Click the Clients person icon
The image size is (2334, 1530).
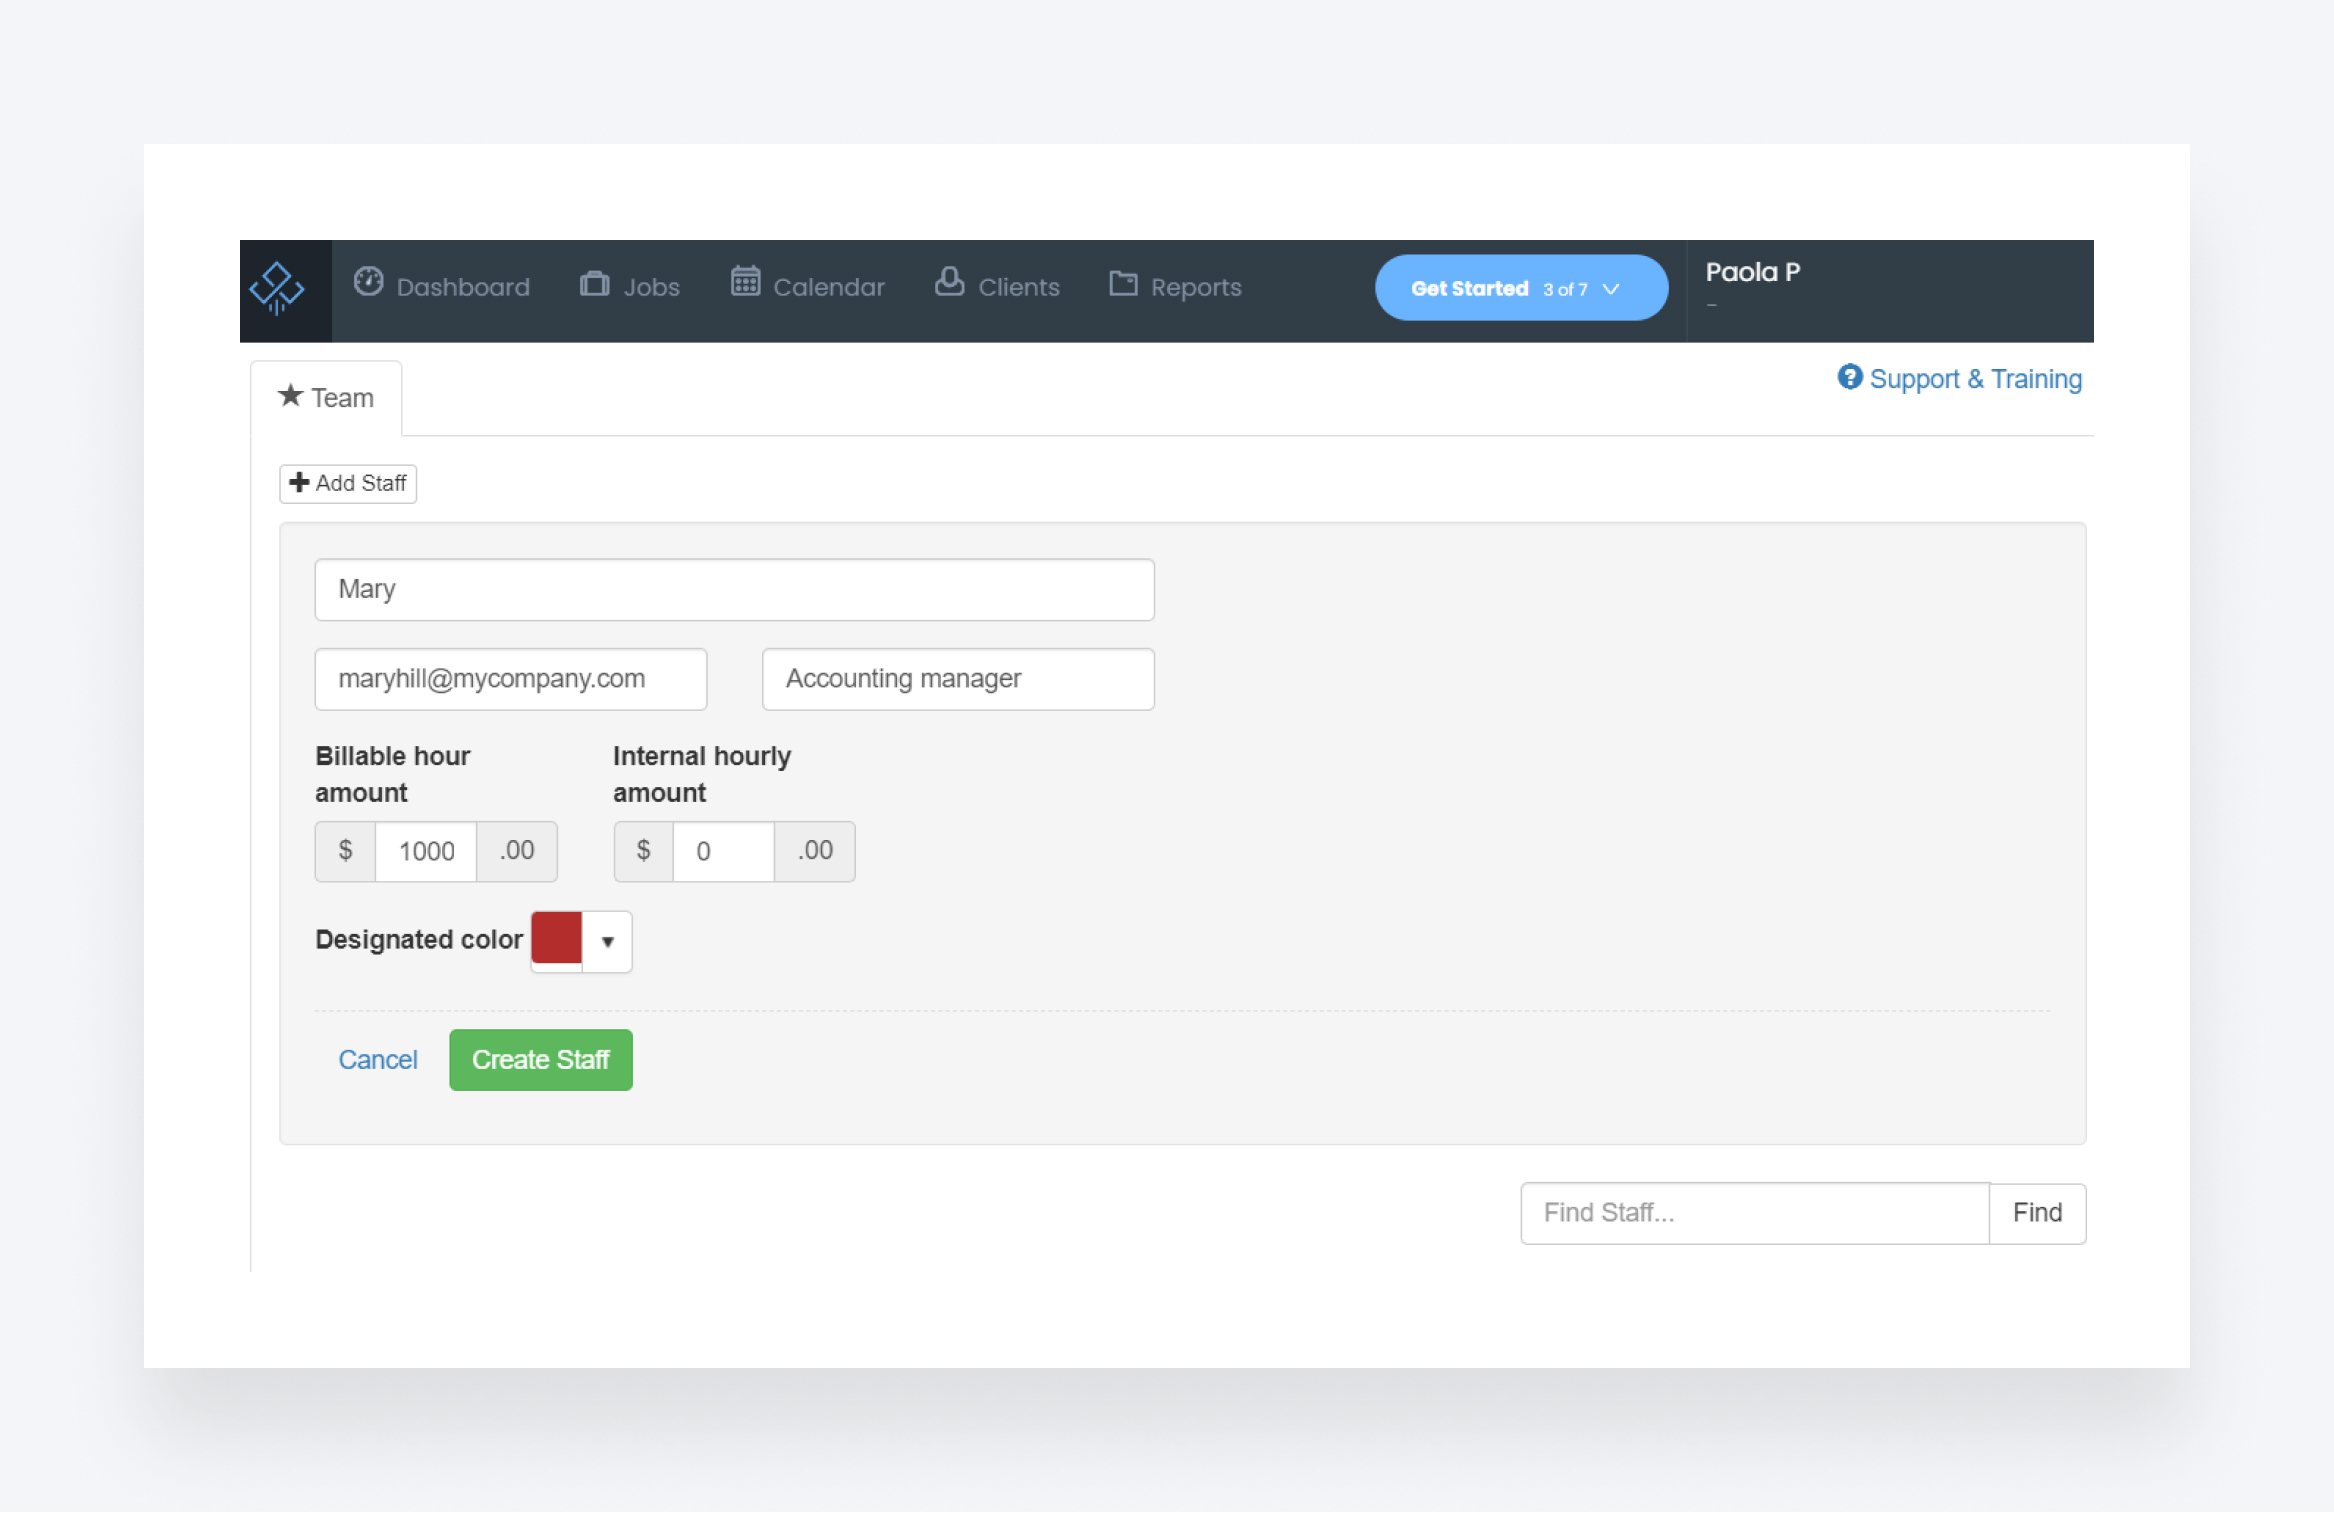click(949, 284)
